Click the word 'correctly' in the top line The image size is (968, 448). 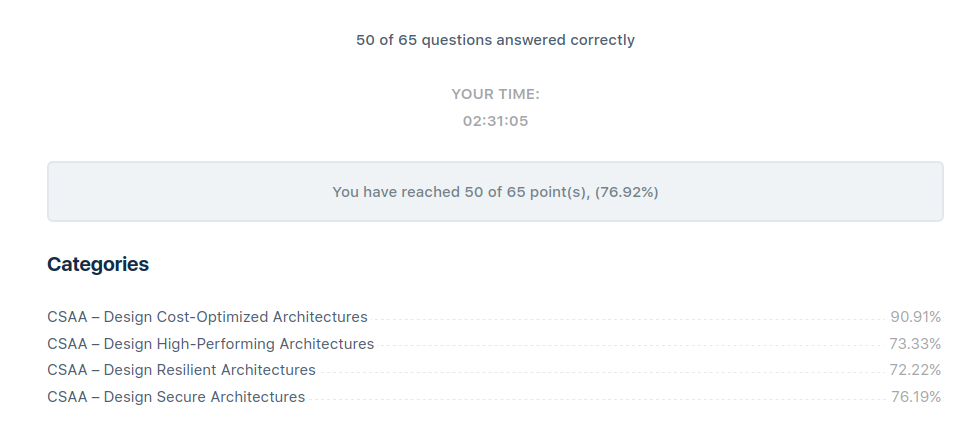point(603,40)
